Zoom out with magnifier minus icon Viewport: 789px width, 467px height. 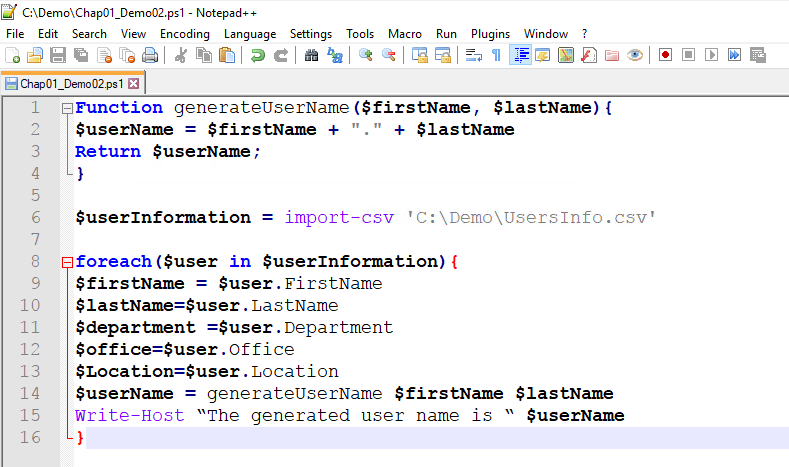[388, 55]
